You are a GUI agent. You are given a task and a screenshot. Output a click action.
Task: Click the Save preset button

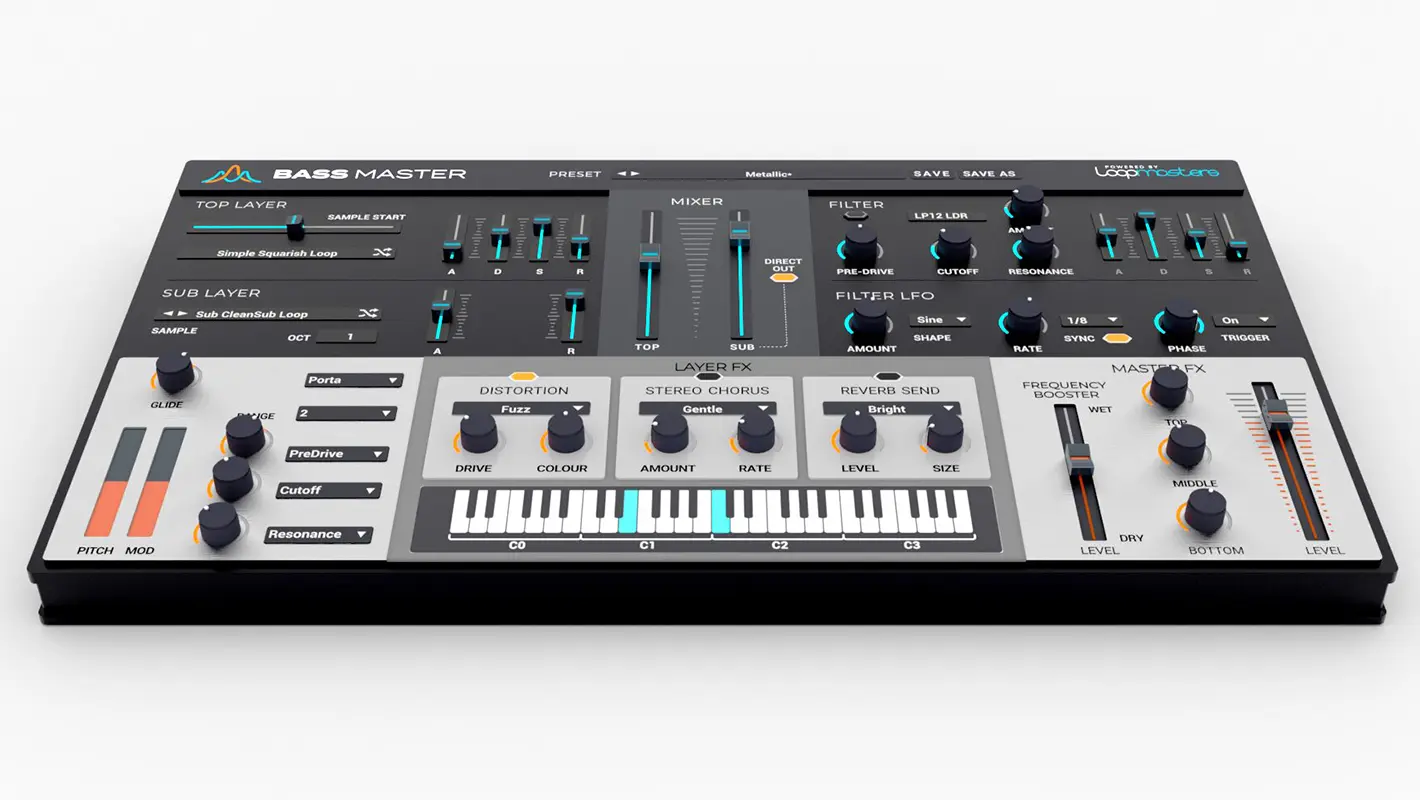point(931,174)
